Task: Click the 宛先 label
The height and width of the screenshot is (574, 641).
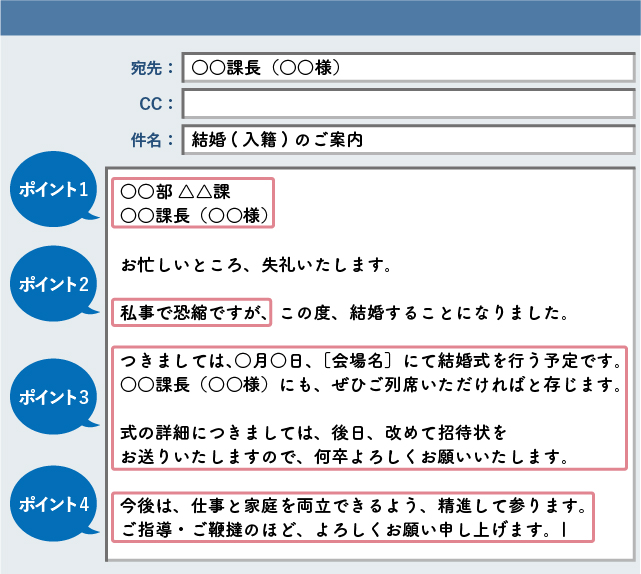Action: (152, 68)
